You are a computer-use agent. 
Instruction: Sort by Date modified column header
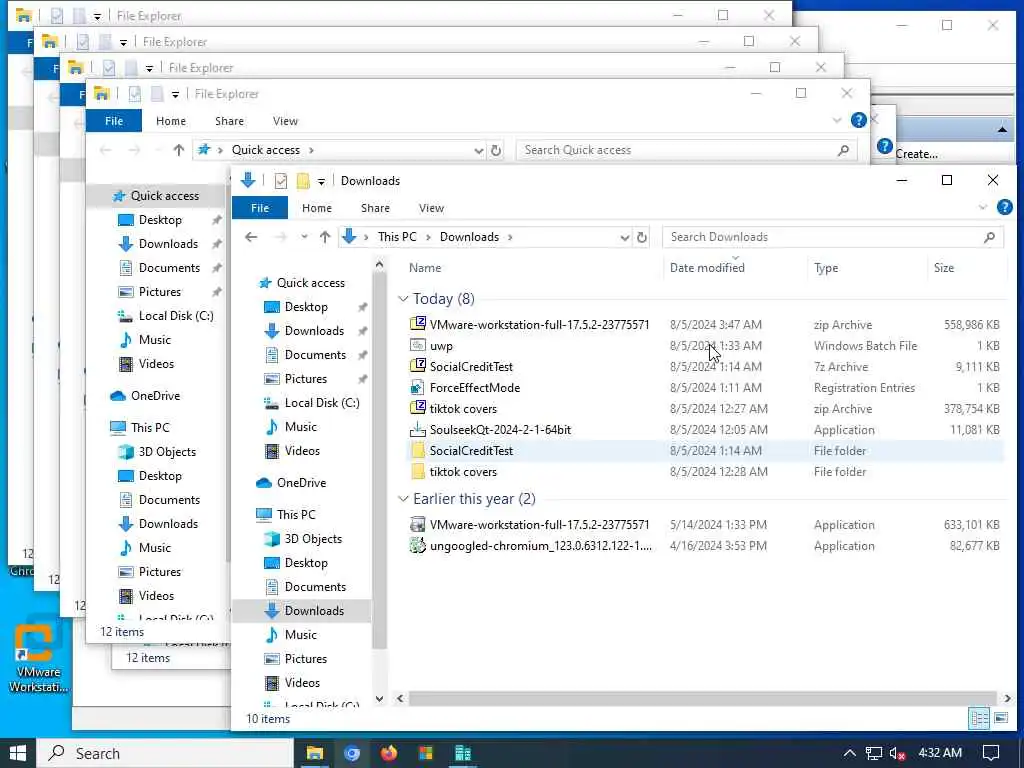[707, 268]
